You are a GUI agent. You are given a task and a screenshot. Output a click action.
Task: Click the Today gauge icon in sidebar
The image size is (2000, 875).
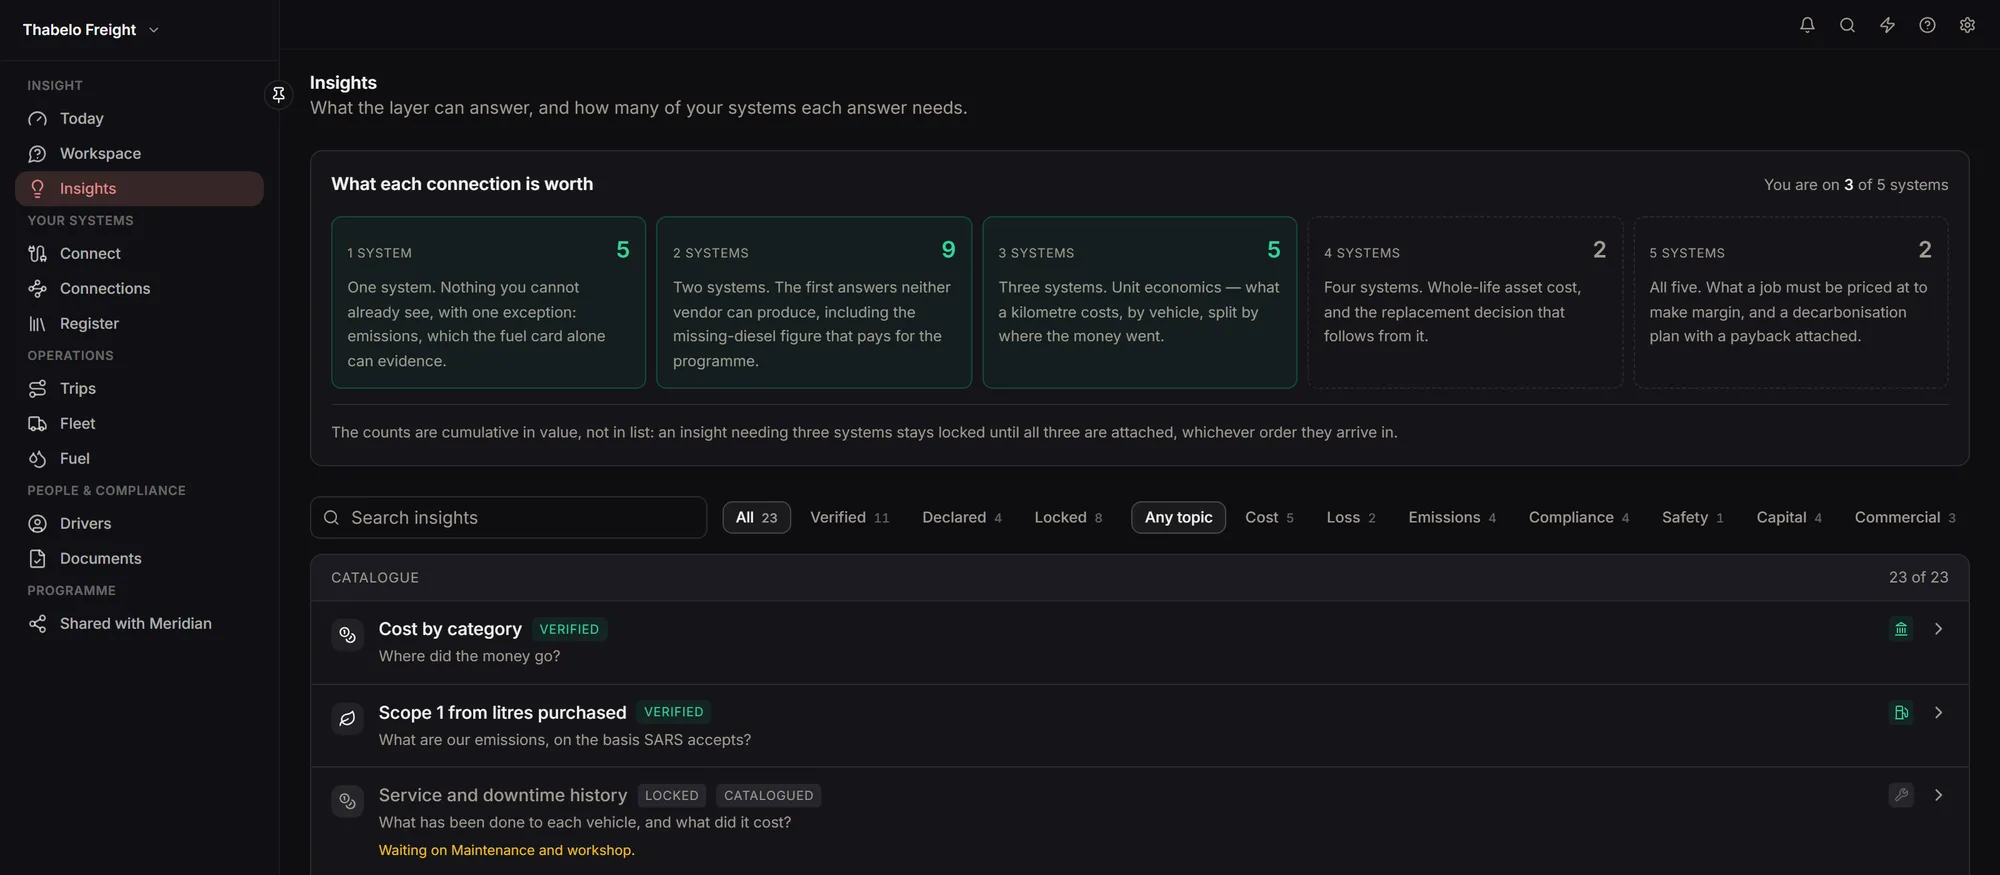tap(38, 119)
